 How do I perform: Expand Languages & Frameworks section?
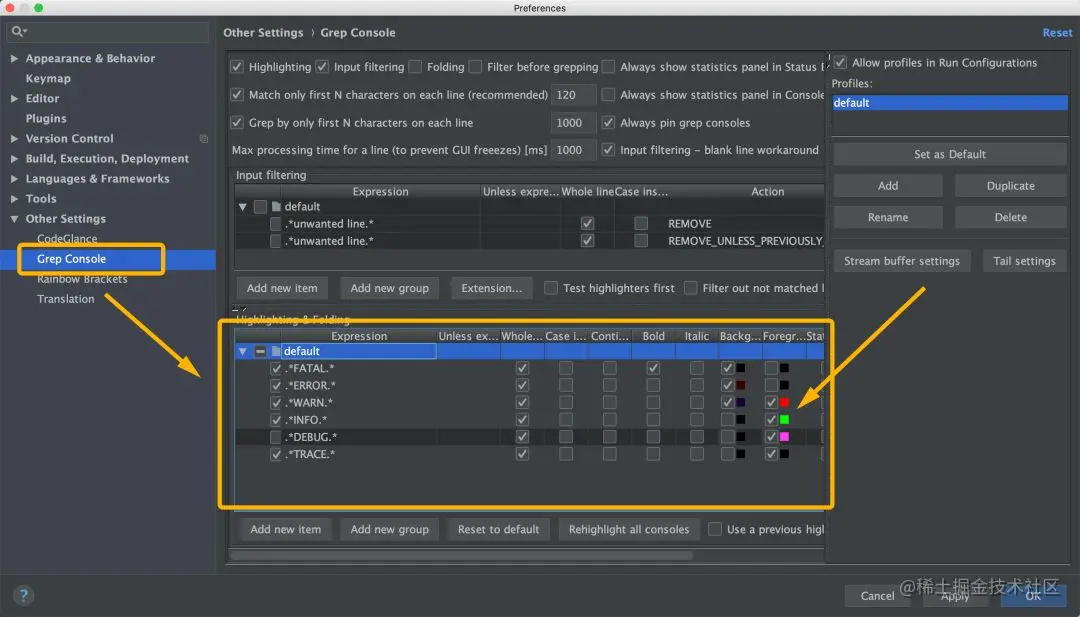(14, 178)
